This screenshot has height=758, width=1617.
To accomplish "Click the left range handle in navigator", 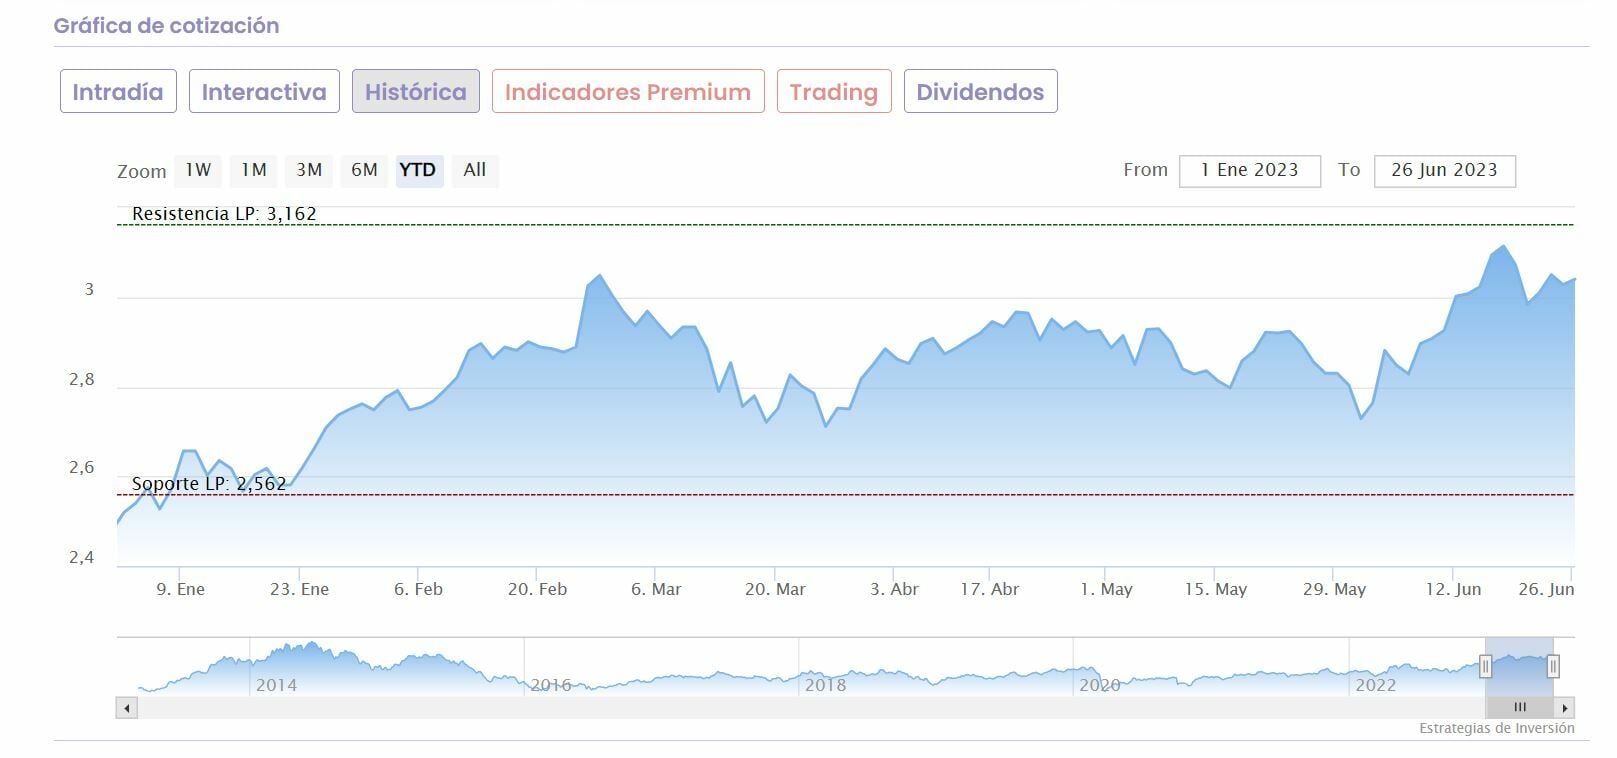I will click(1485, 667).
